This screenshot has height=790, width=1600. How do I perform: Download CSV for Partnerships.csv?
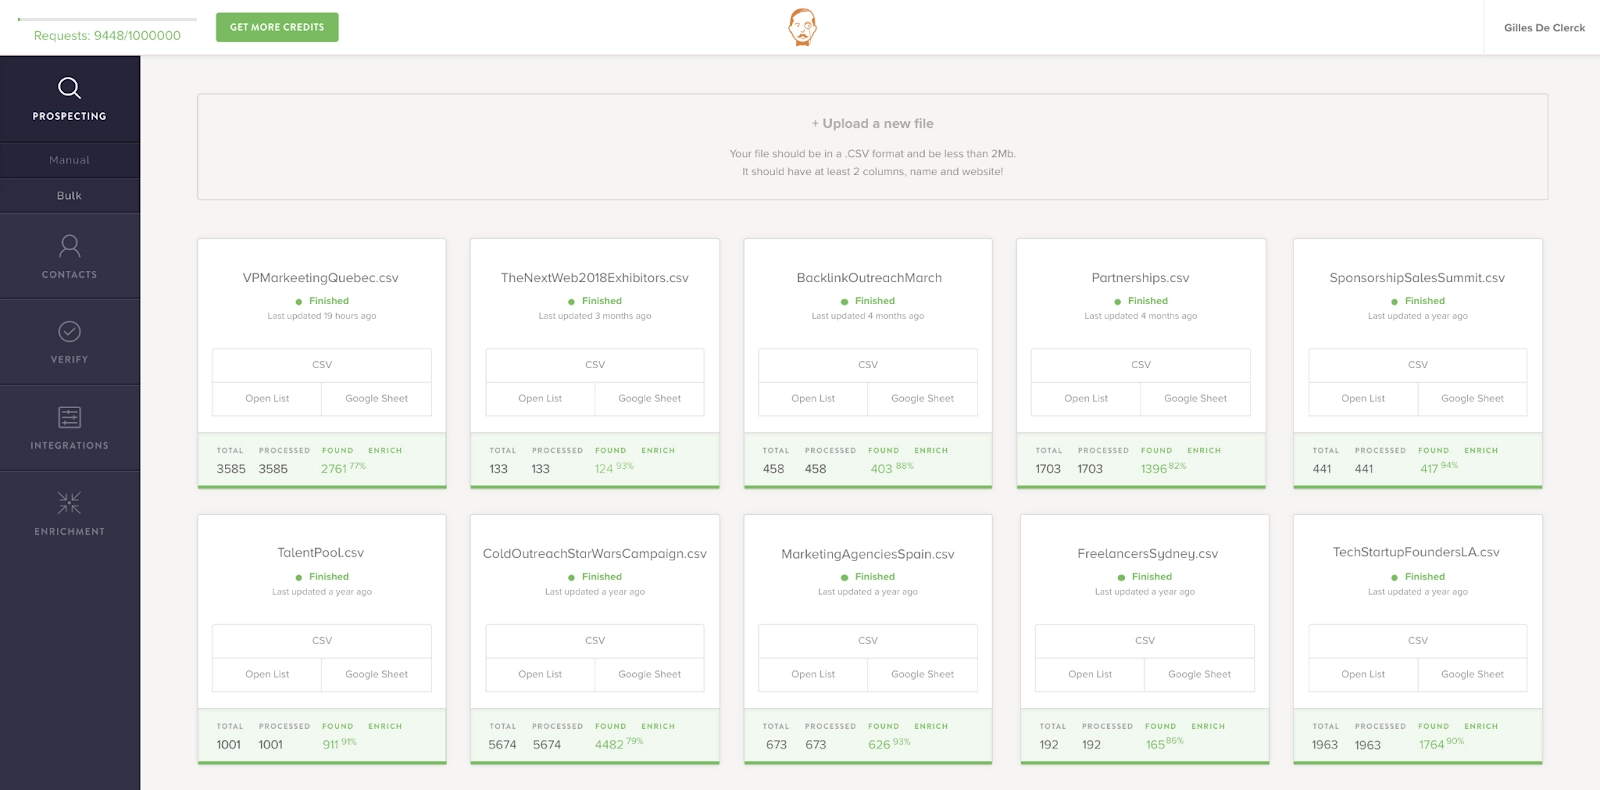1141,365
